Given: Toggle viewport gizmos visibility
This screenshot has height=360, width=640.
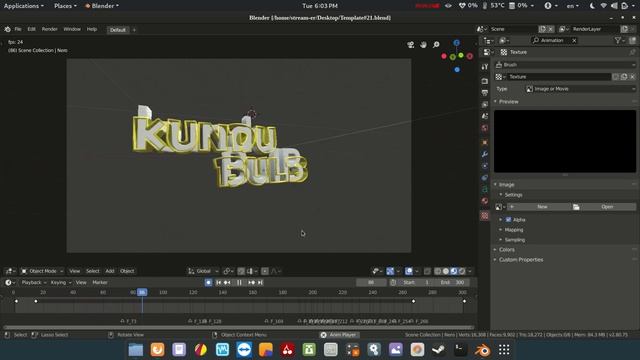Looking at the screenshot, I should [390, 271].
